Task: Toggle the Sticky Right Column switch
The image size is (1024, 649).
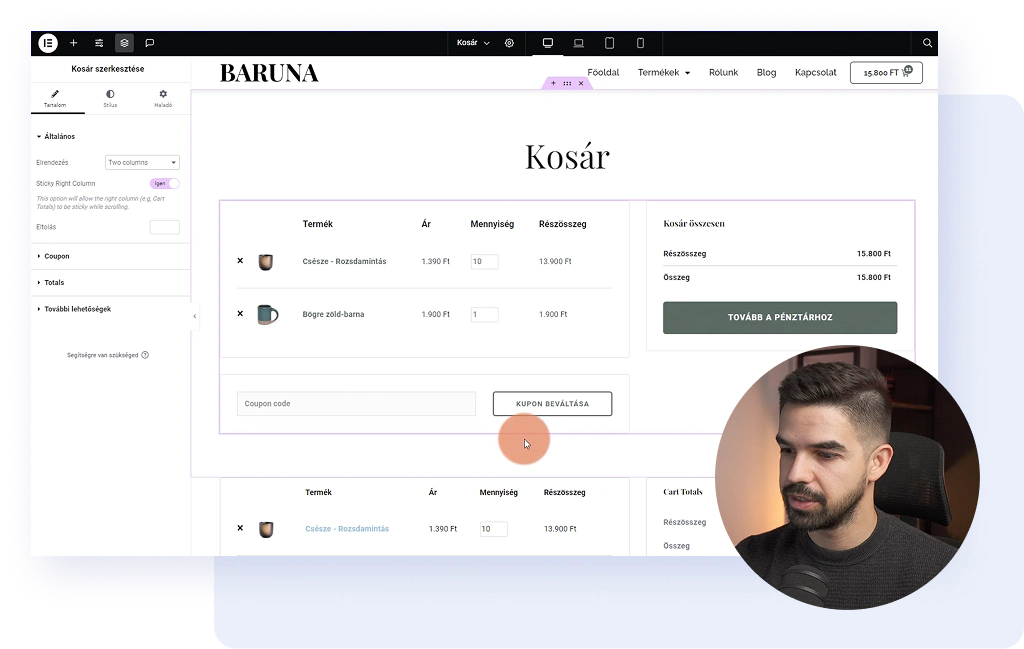Action: click(165, 183)
